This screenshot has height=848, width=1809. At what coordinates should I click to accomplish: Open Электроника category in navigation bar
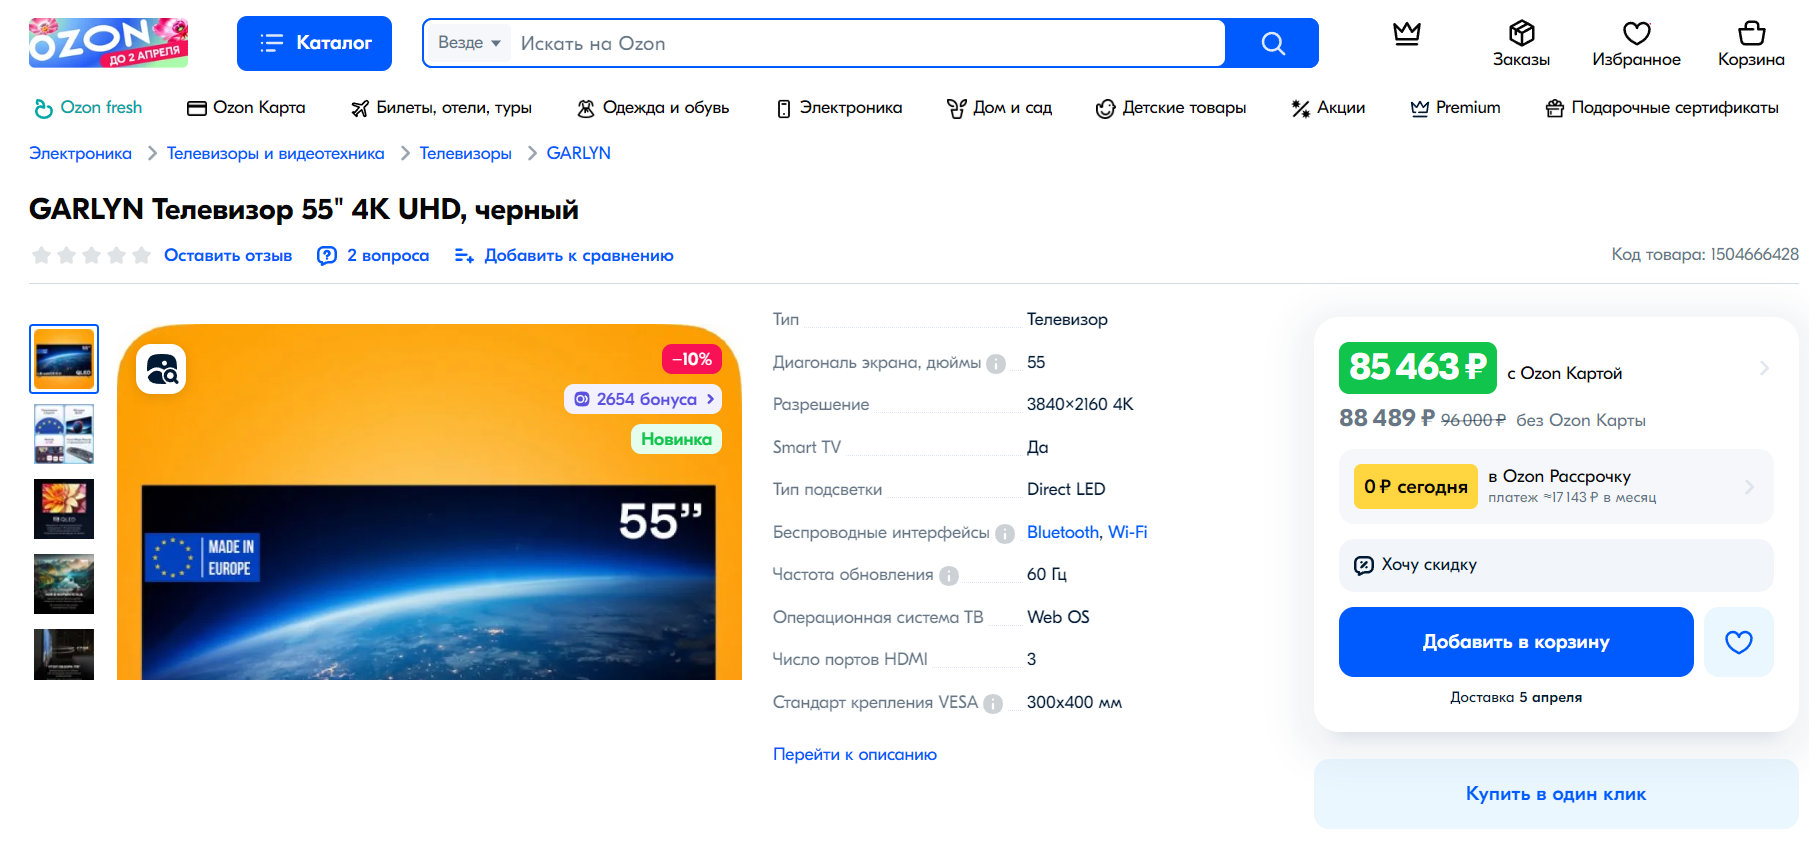(x=839, y=108)
